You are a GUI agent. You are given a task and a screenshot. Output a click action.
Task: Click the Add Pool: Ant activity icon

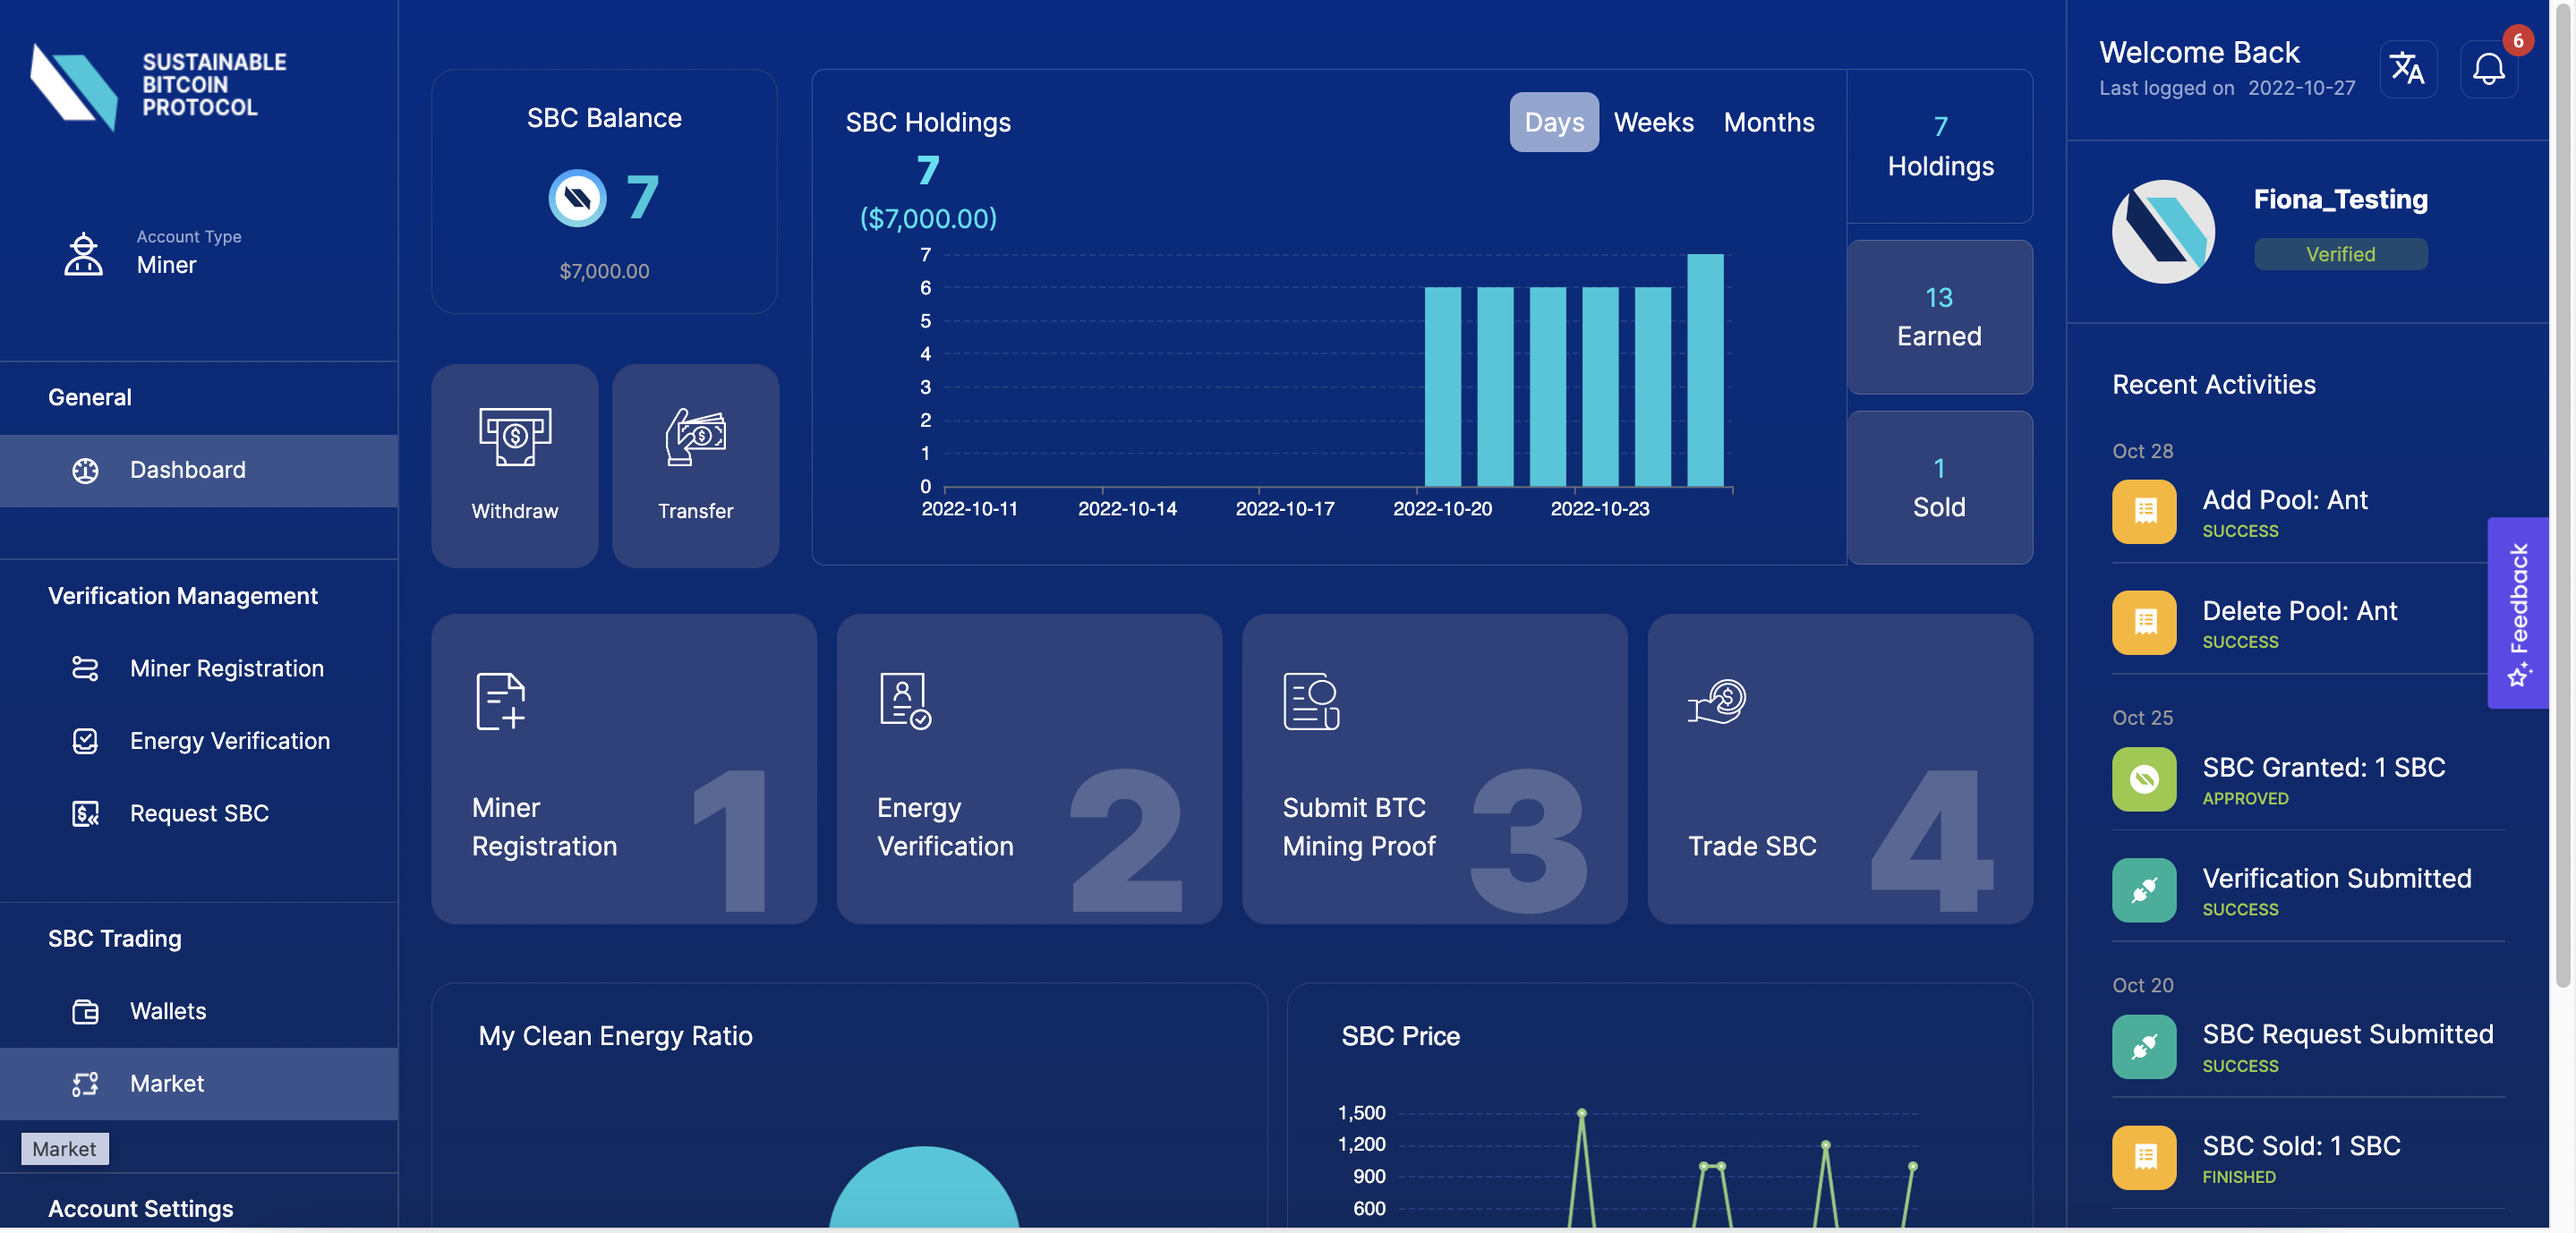tap(2144, 512)
